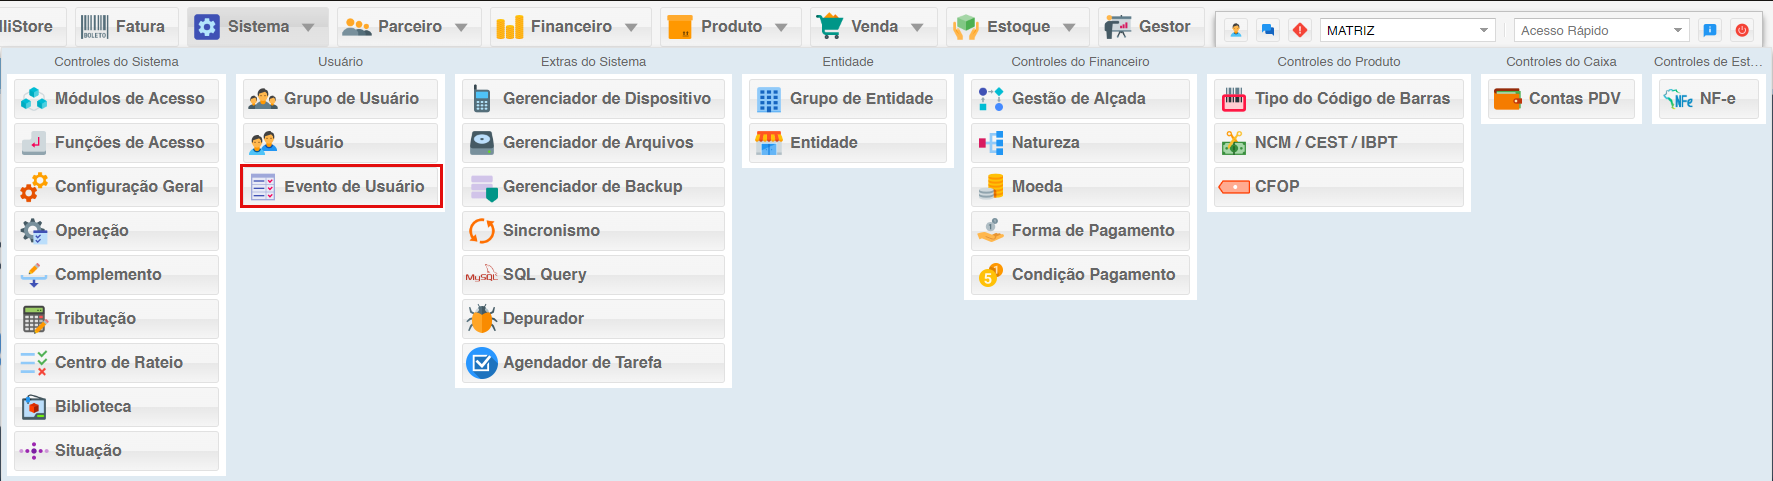
Task: Click the red power logout icon
Action: 1742,30
